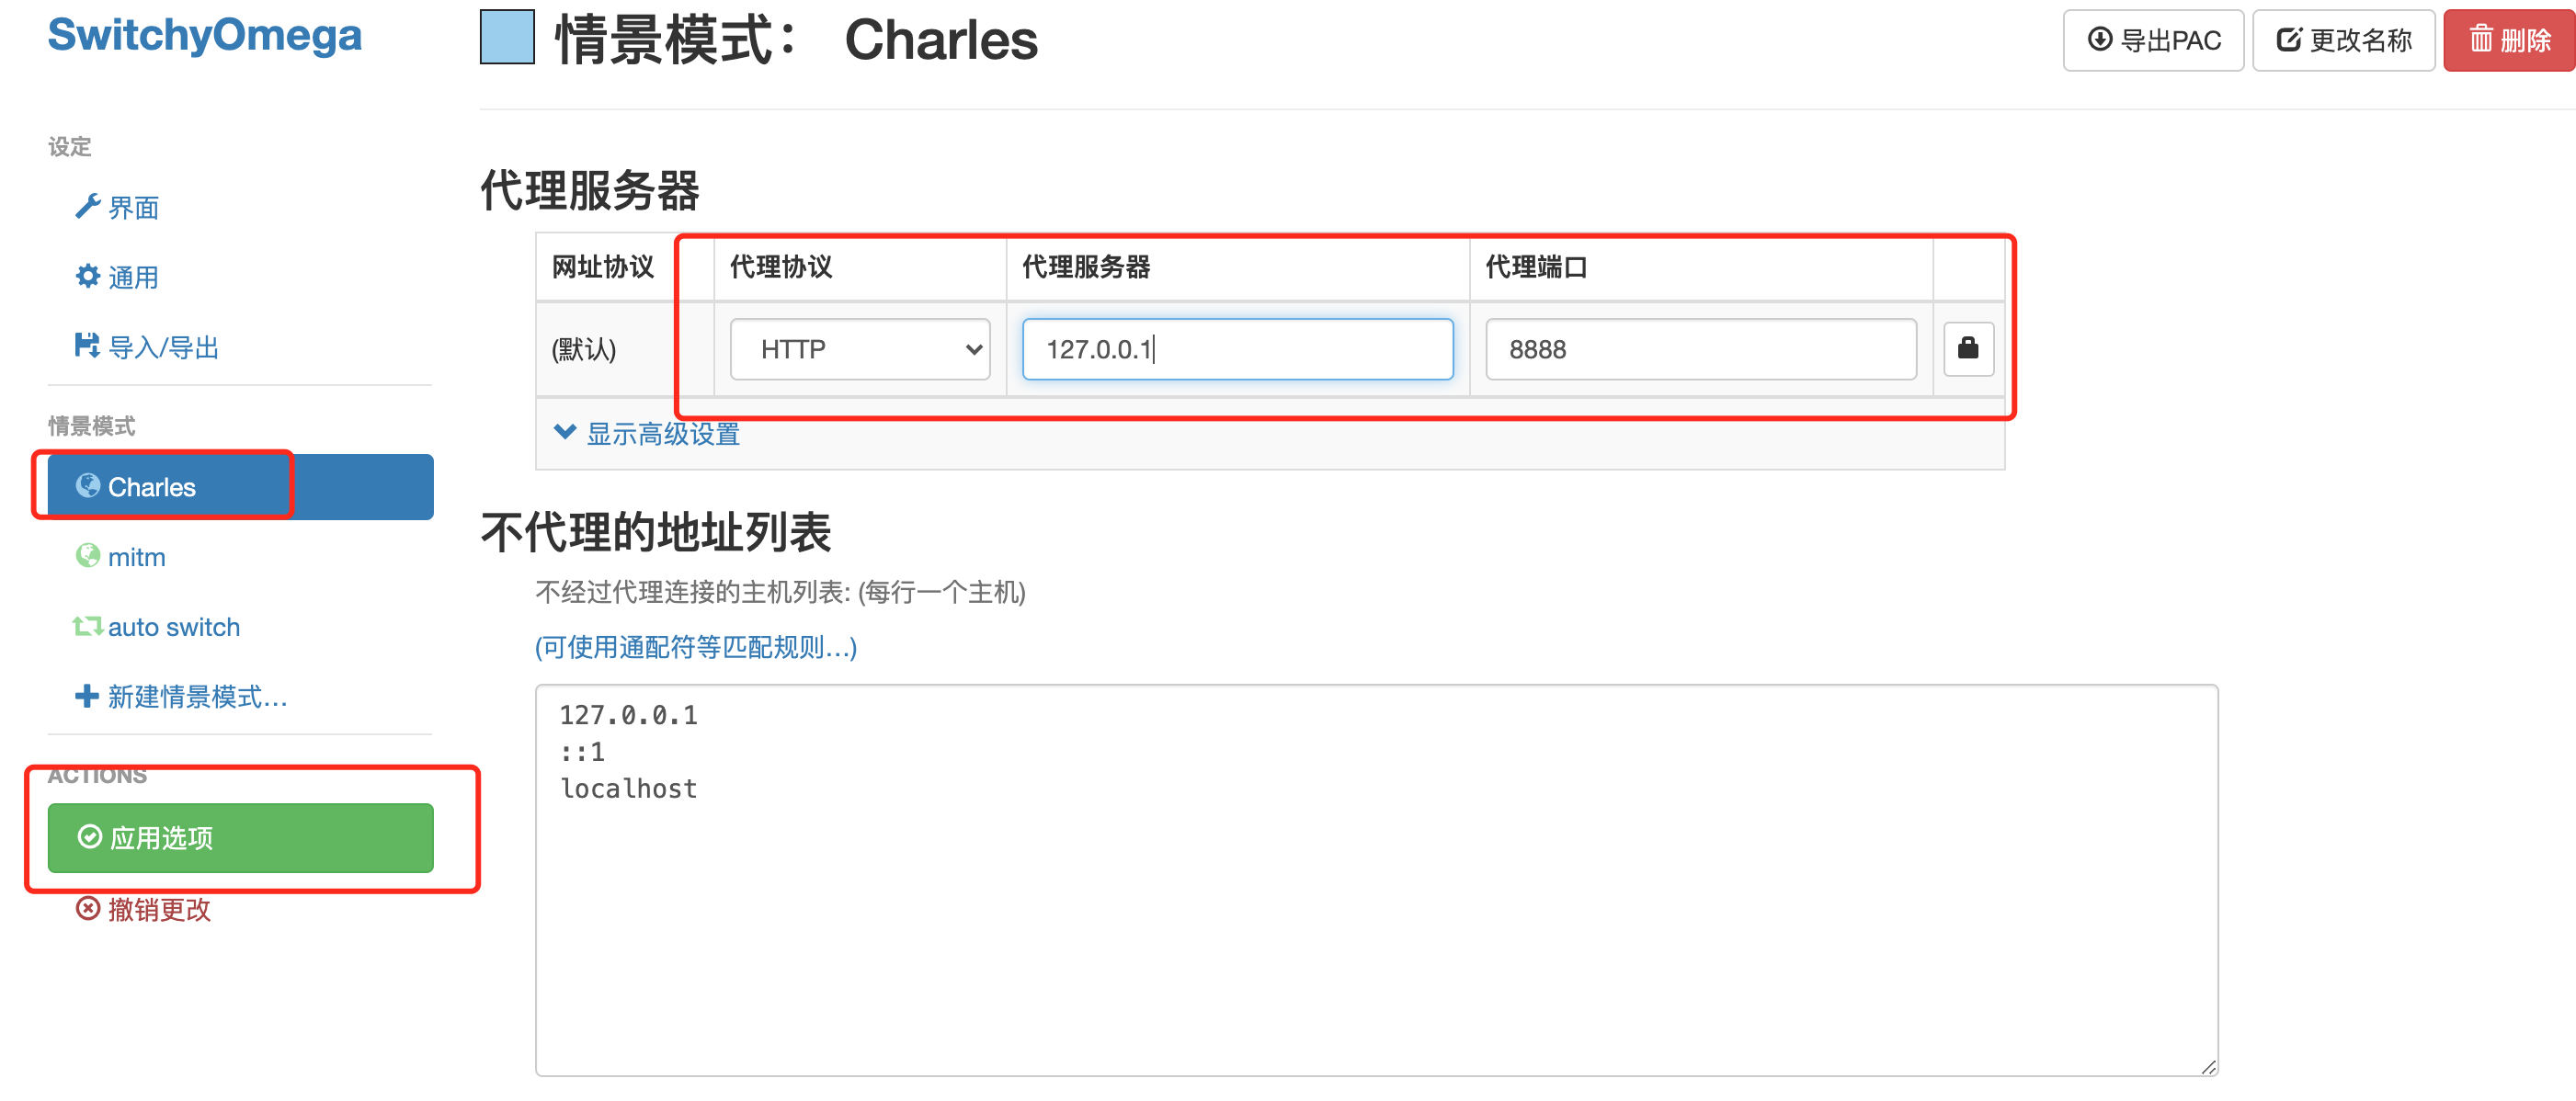Click the globe icon of mitm profile
Image resolution: width=2576 pixels, height=1101 pixels.
tap(88, 555)
